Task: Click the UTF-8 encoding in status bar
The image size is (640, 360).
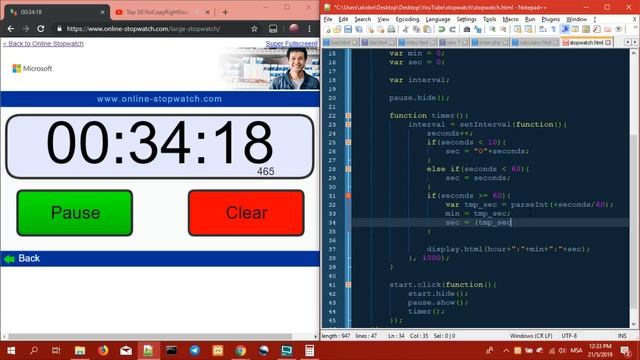Action: coord(569,336)
